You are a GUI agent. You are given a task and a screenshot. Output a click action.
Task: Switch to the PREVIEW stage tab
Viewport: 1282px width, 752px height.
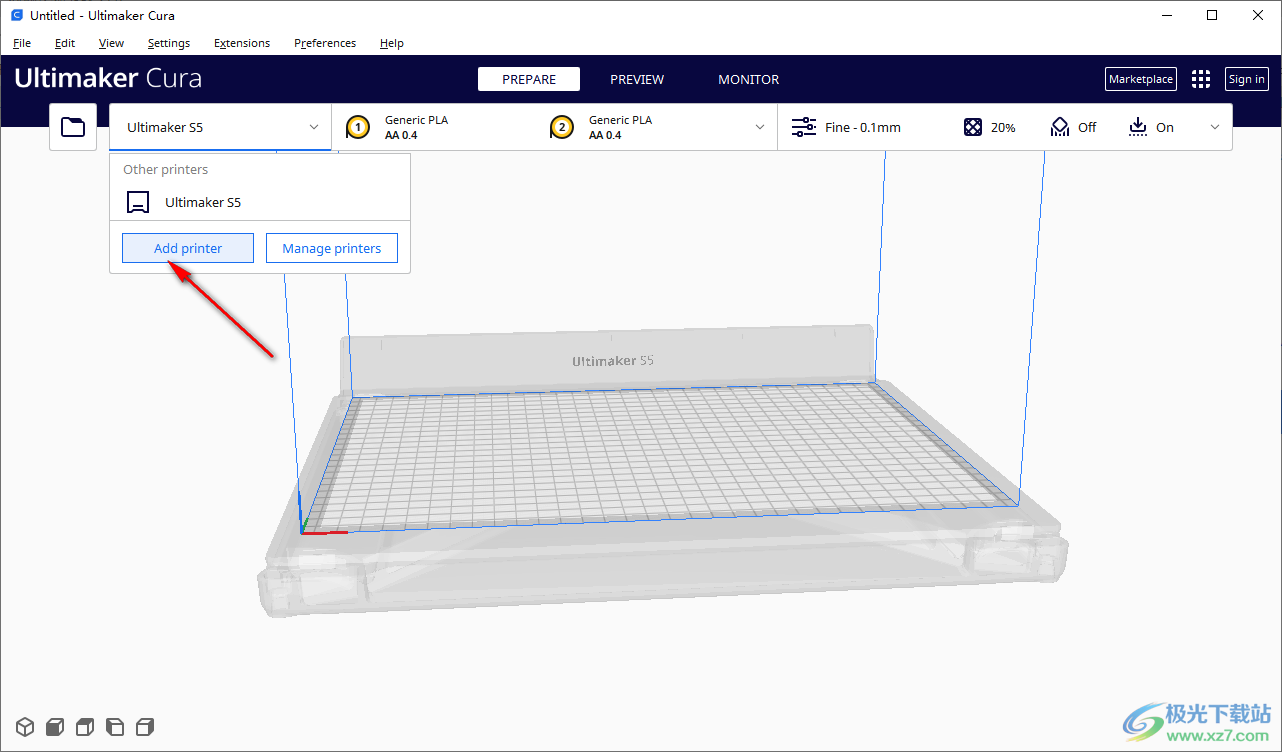point(637,79)
